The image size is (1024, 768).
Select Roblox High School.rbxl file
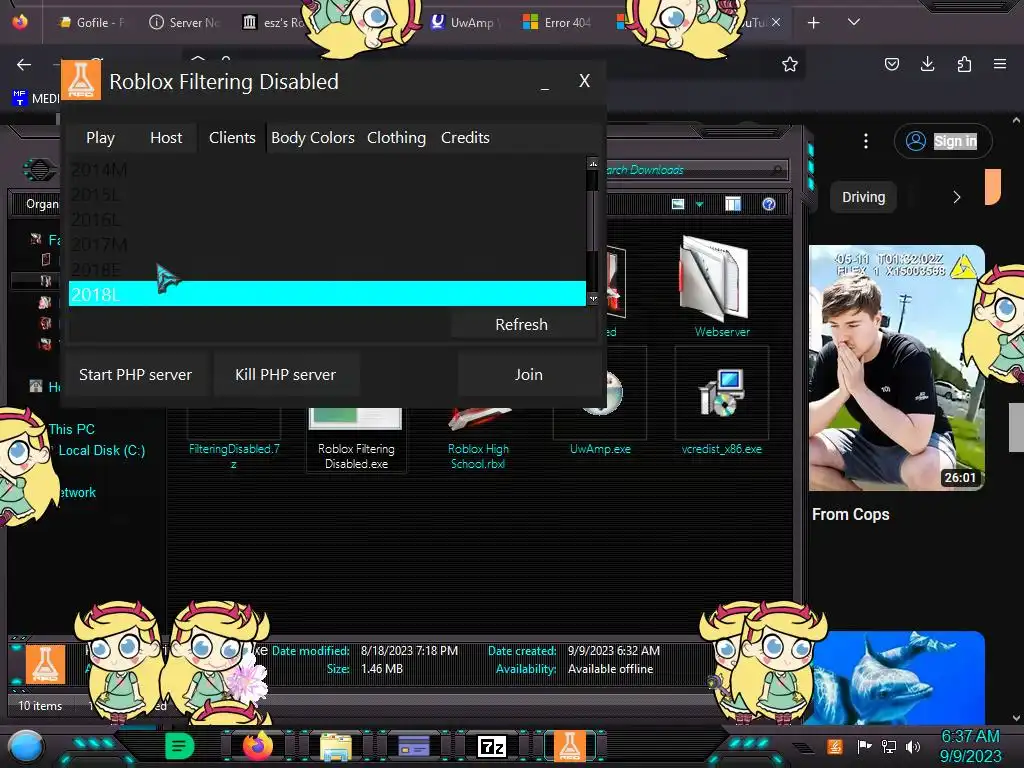[x=478, y=438]
